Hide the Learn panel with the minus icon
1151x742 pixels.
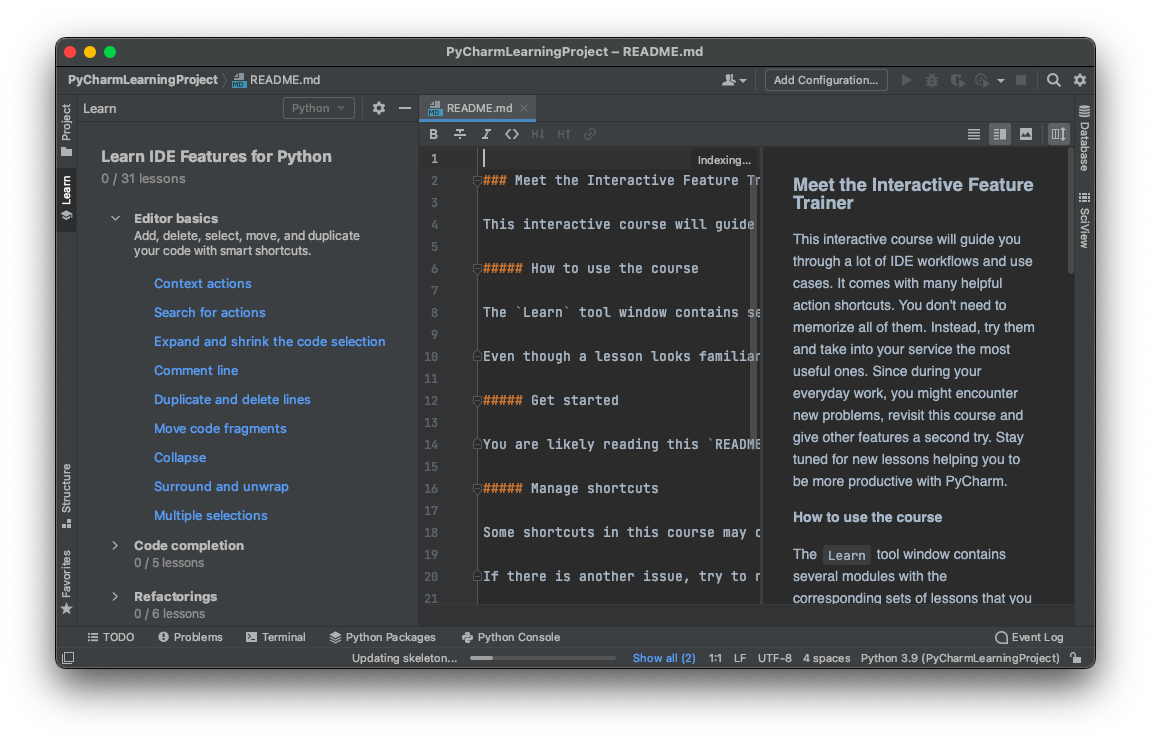[404, 108]
